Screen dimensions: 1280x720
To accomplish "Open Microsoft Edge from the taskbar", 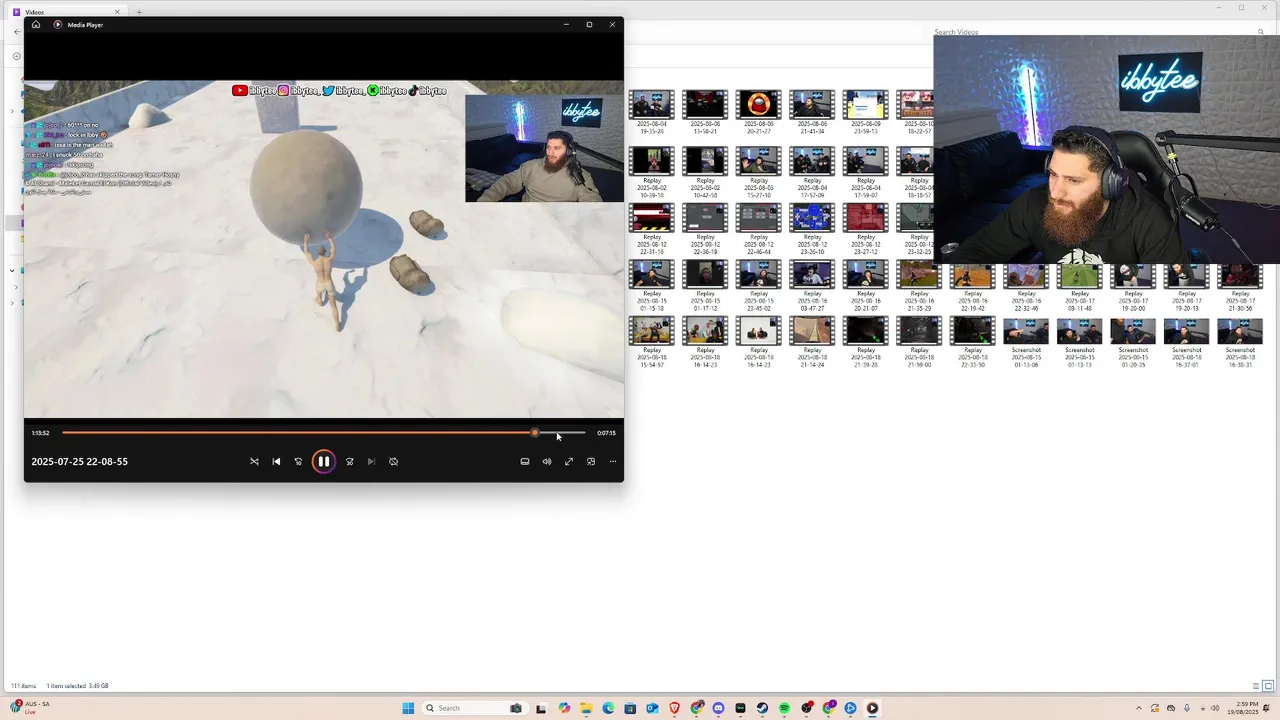I will click(608, 708).
